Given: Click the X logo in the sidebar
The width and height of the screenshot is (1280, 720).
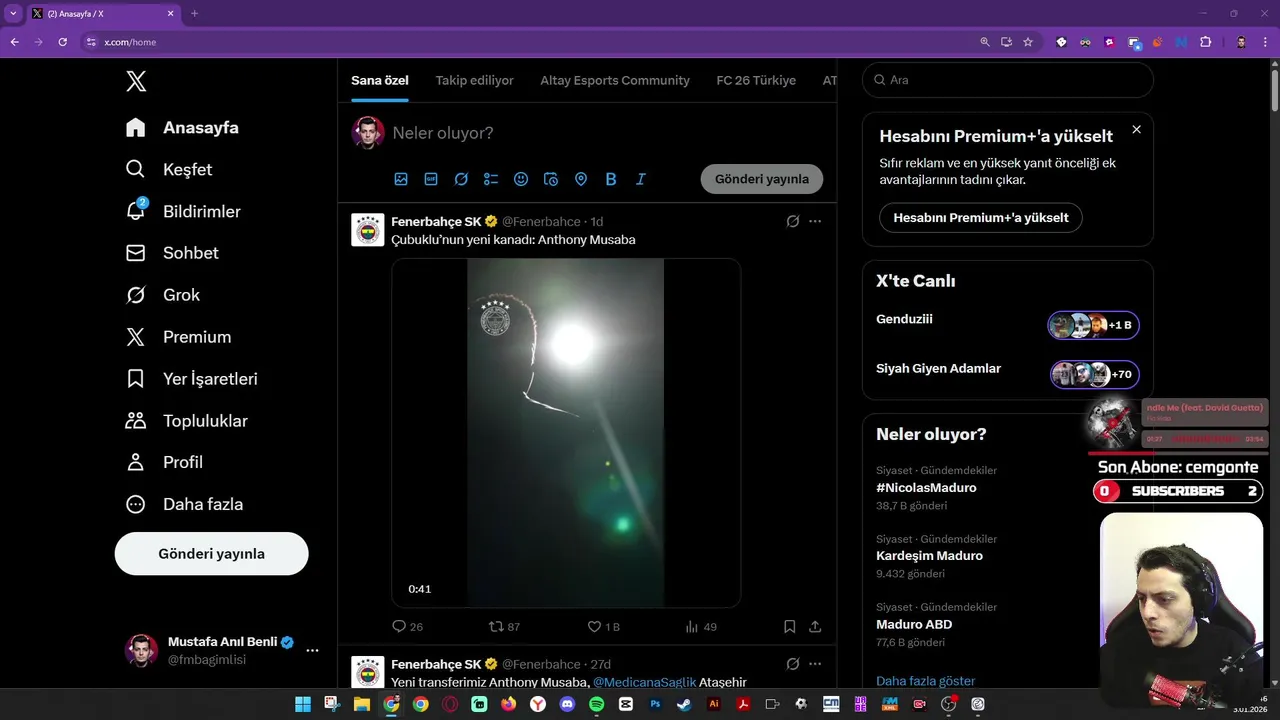Looking at the screenshot, I should pos(136,81).
